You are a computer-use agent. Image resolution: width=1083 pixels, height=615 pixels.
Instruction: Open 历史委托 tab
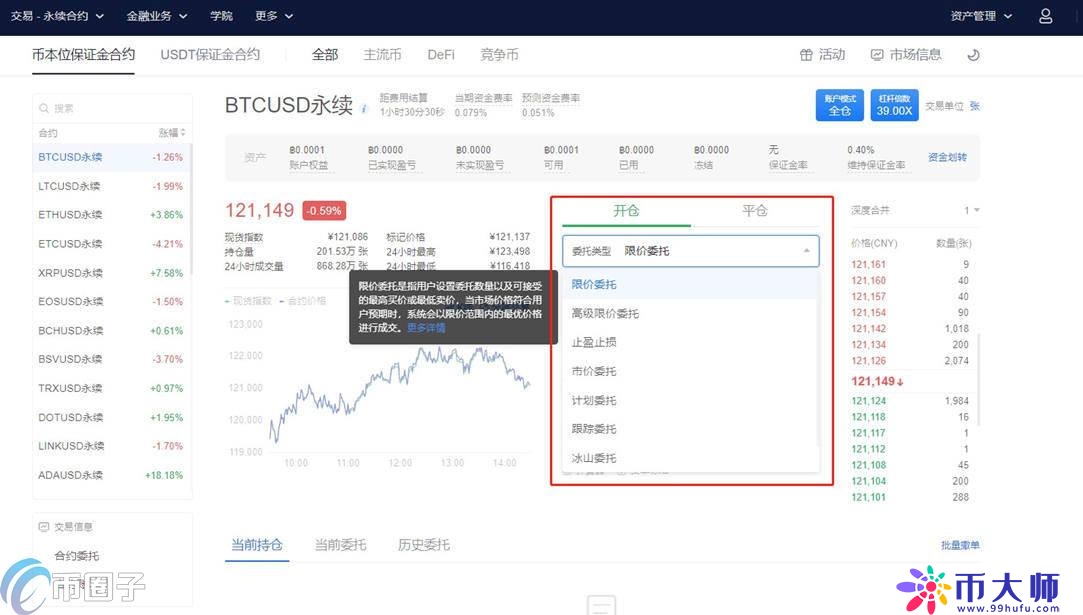pos(423,545)
